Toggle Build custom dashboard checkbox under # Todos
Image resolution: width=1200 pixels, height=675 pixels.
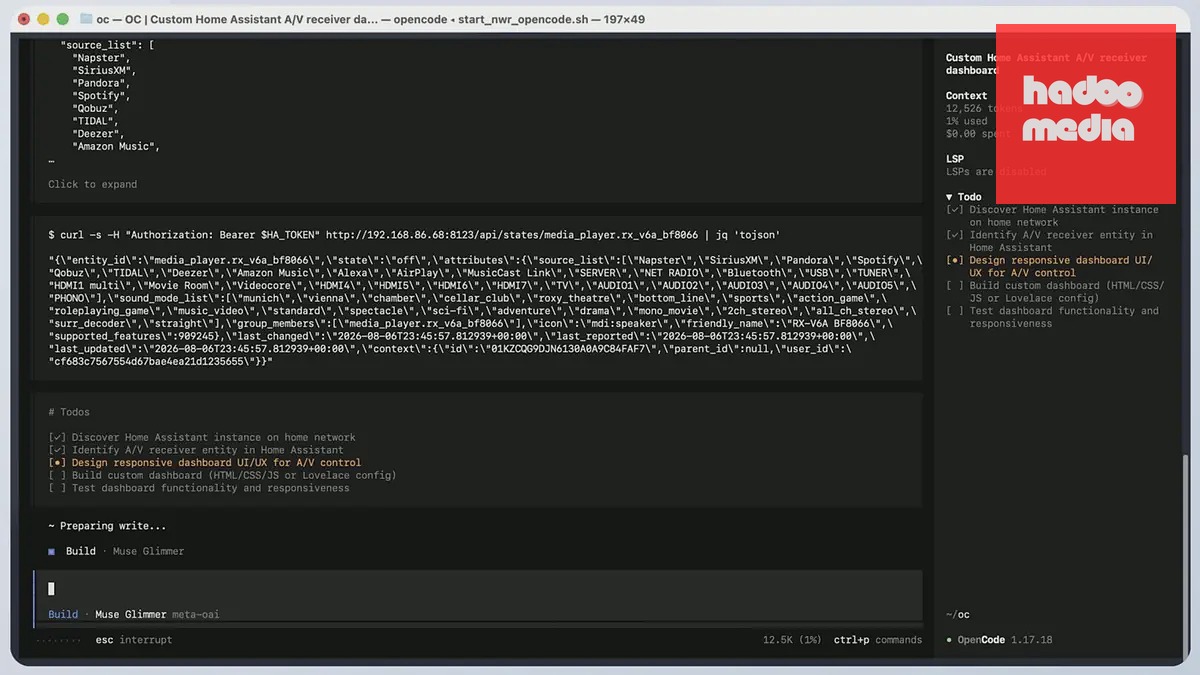57,475
